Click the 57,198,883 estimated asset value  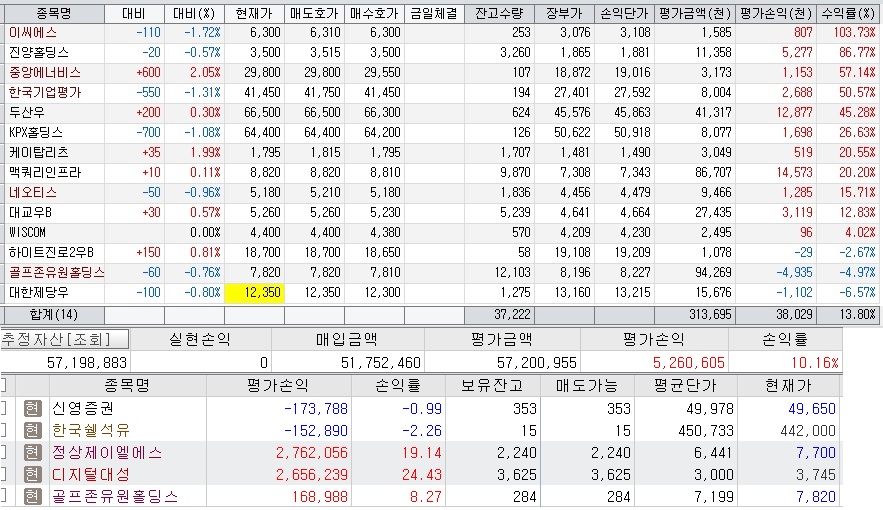(x=87, y=363)
